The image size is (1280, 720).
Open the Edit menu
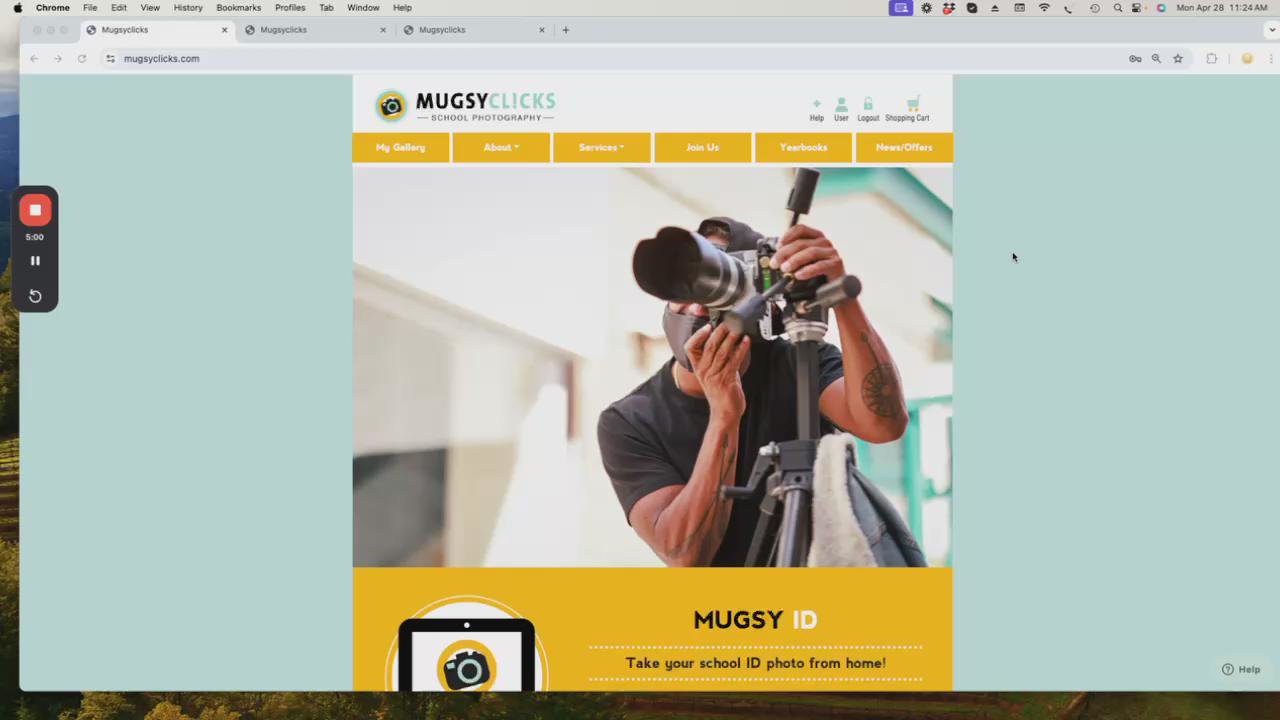[119, 7]
